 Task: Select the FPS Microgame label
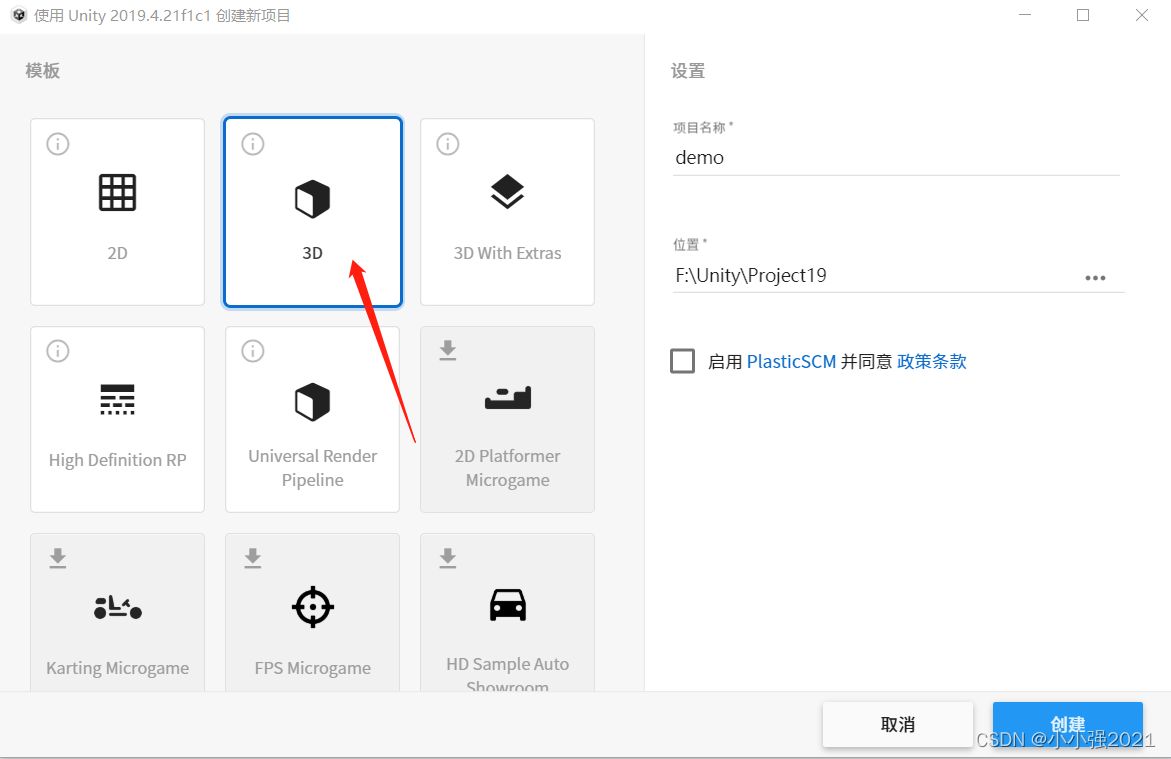[312, 668]
